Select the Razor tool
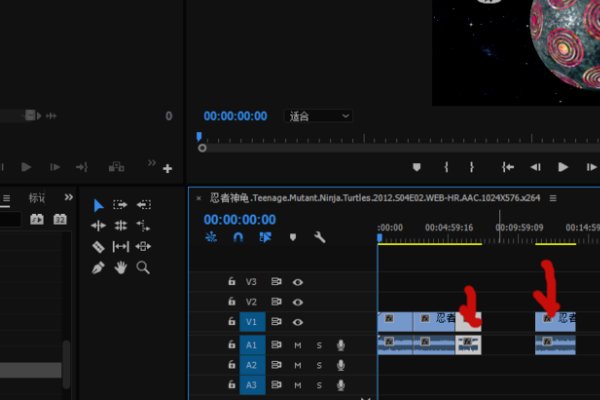 (x=98, y=246)
